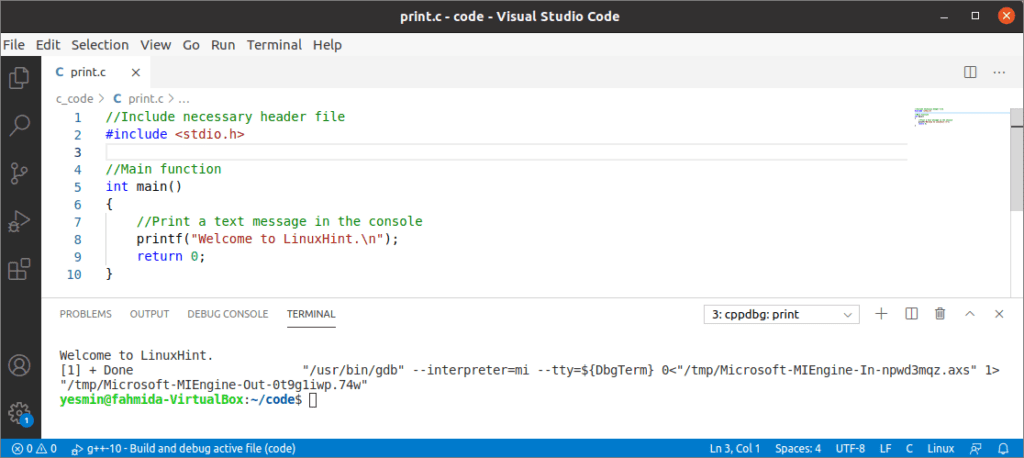The image size is (1024, 458).
Task: Open the Accounts menu icon
Action: [x=20, y=365]
